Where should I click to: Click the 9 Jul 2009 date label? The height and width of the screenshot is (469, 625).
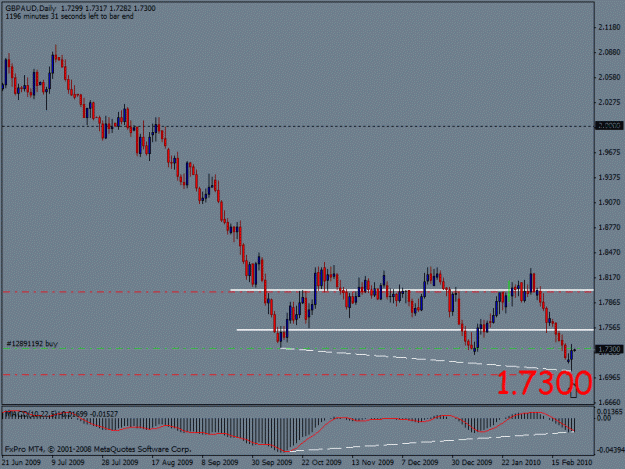click(68, 462)
